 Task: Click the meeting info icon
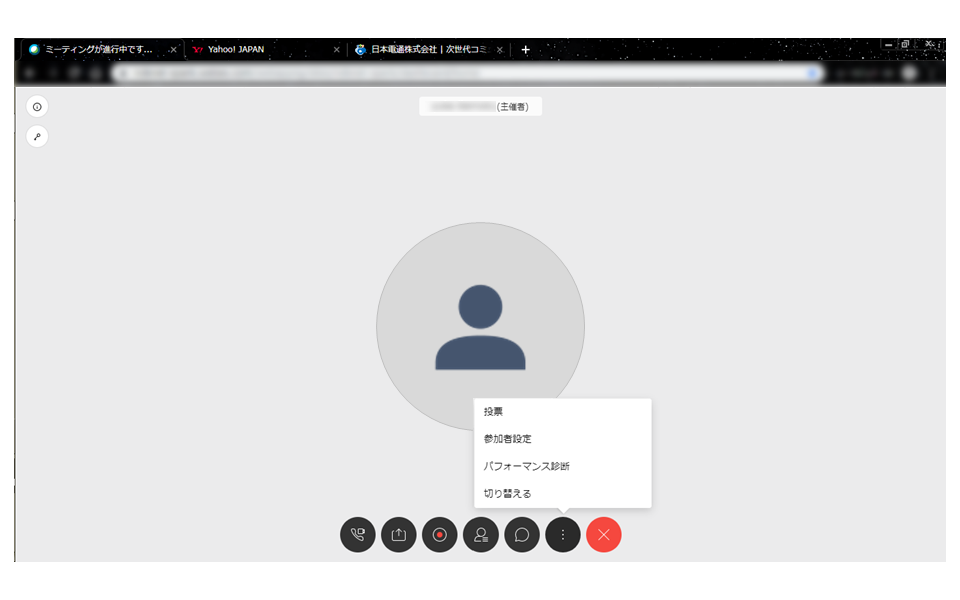[x=37, y=107]
